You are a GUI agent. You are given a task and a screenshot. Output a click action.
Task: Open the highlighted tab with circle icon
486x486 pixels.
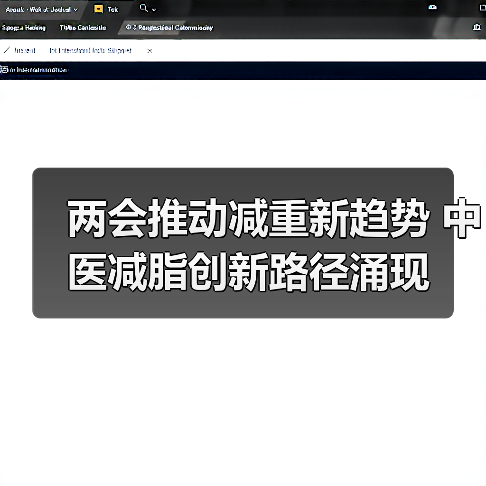coord(169,28)
